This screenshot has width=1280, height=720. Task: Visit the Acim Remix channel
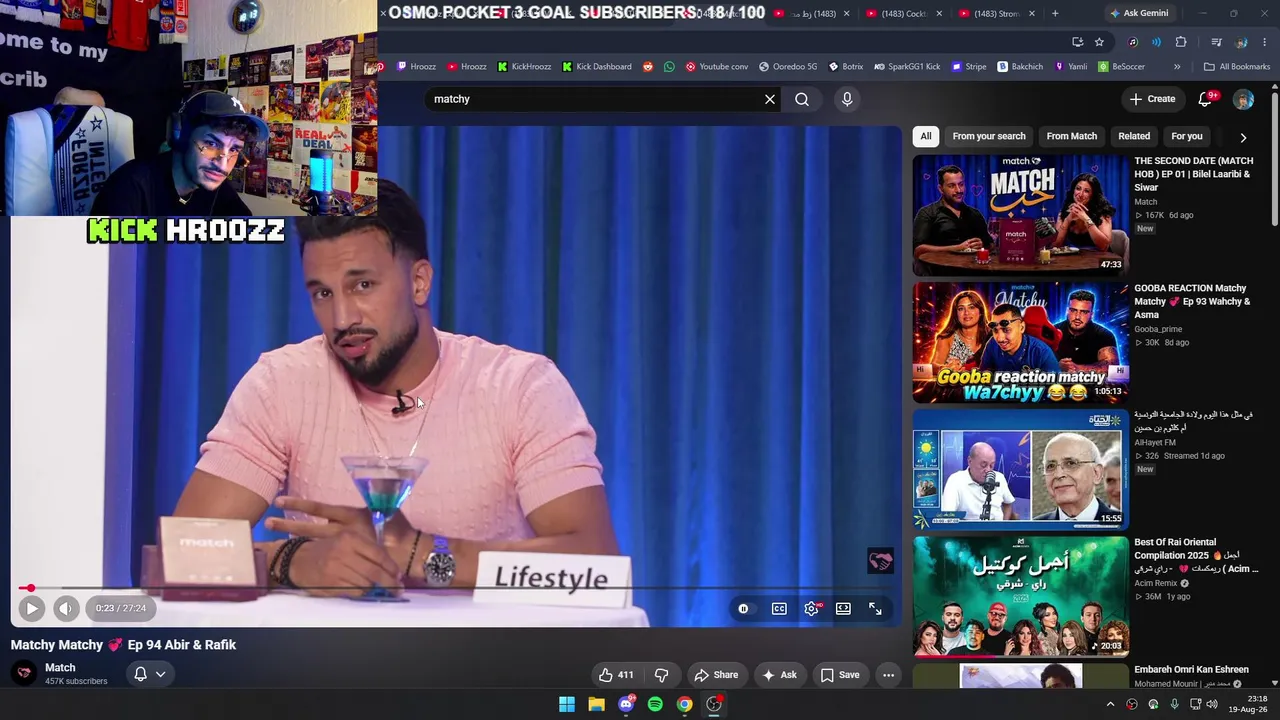[x=1156, y=583]
